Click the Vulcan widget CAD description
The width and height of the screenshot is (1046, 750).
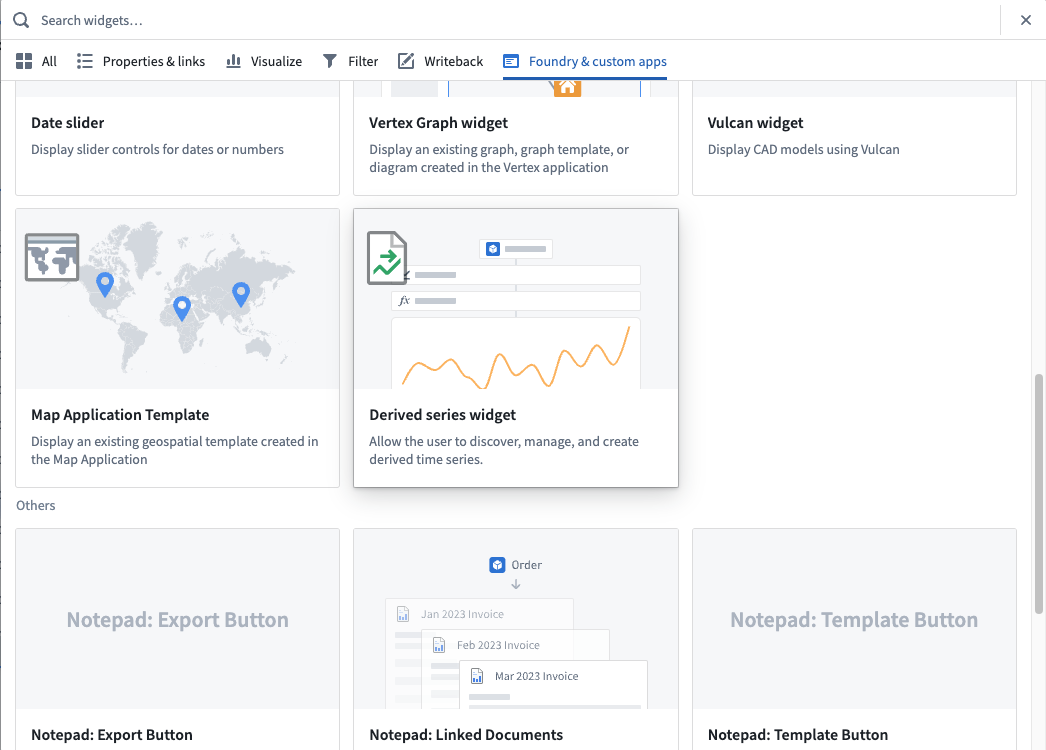(803, 149)
